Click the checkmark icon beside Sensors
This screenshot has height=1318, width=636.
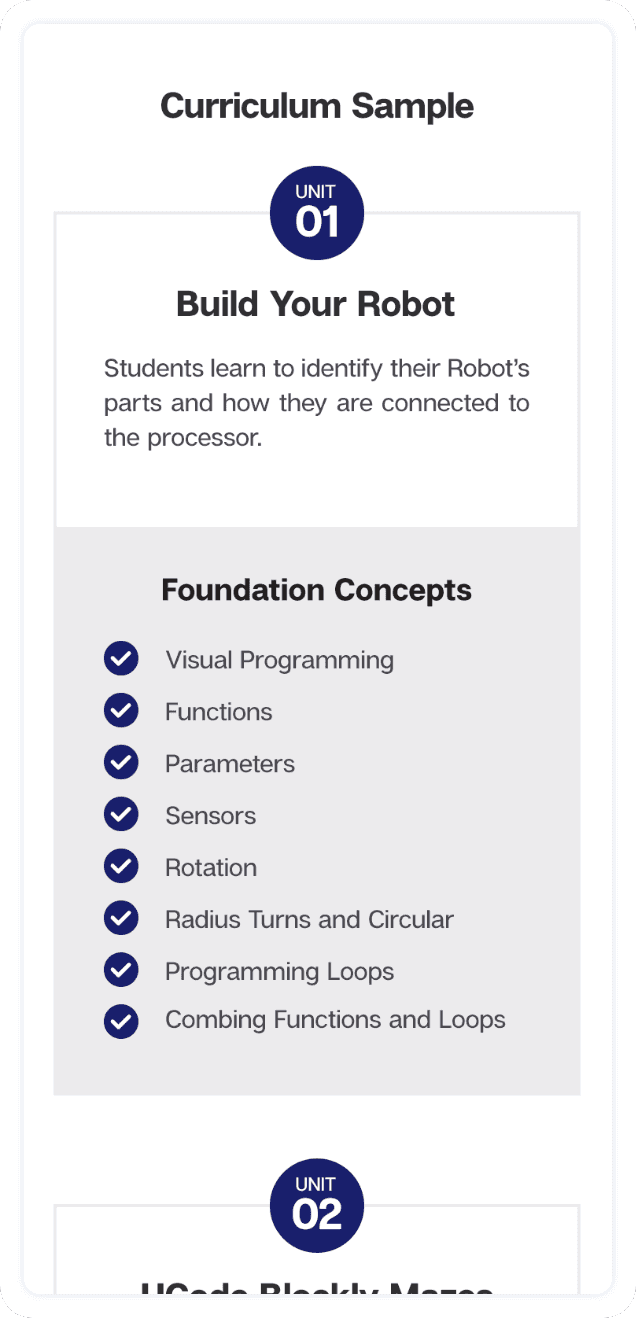click(121, 815)
